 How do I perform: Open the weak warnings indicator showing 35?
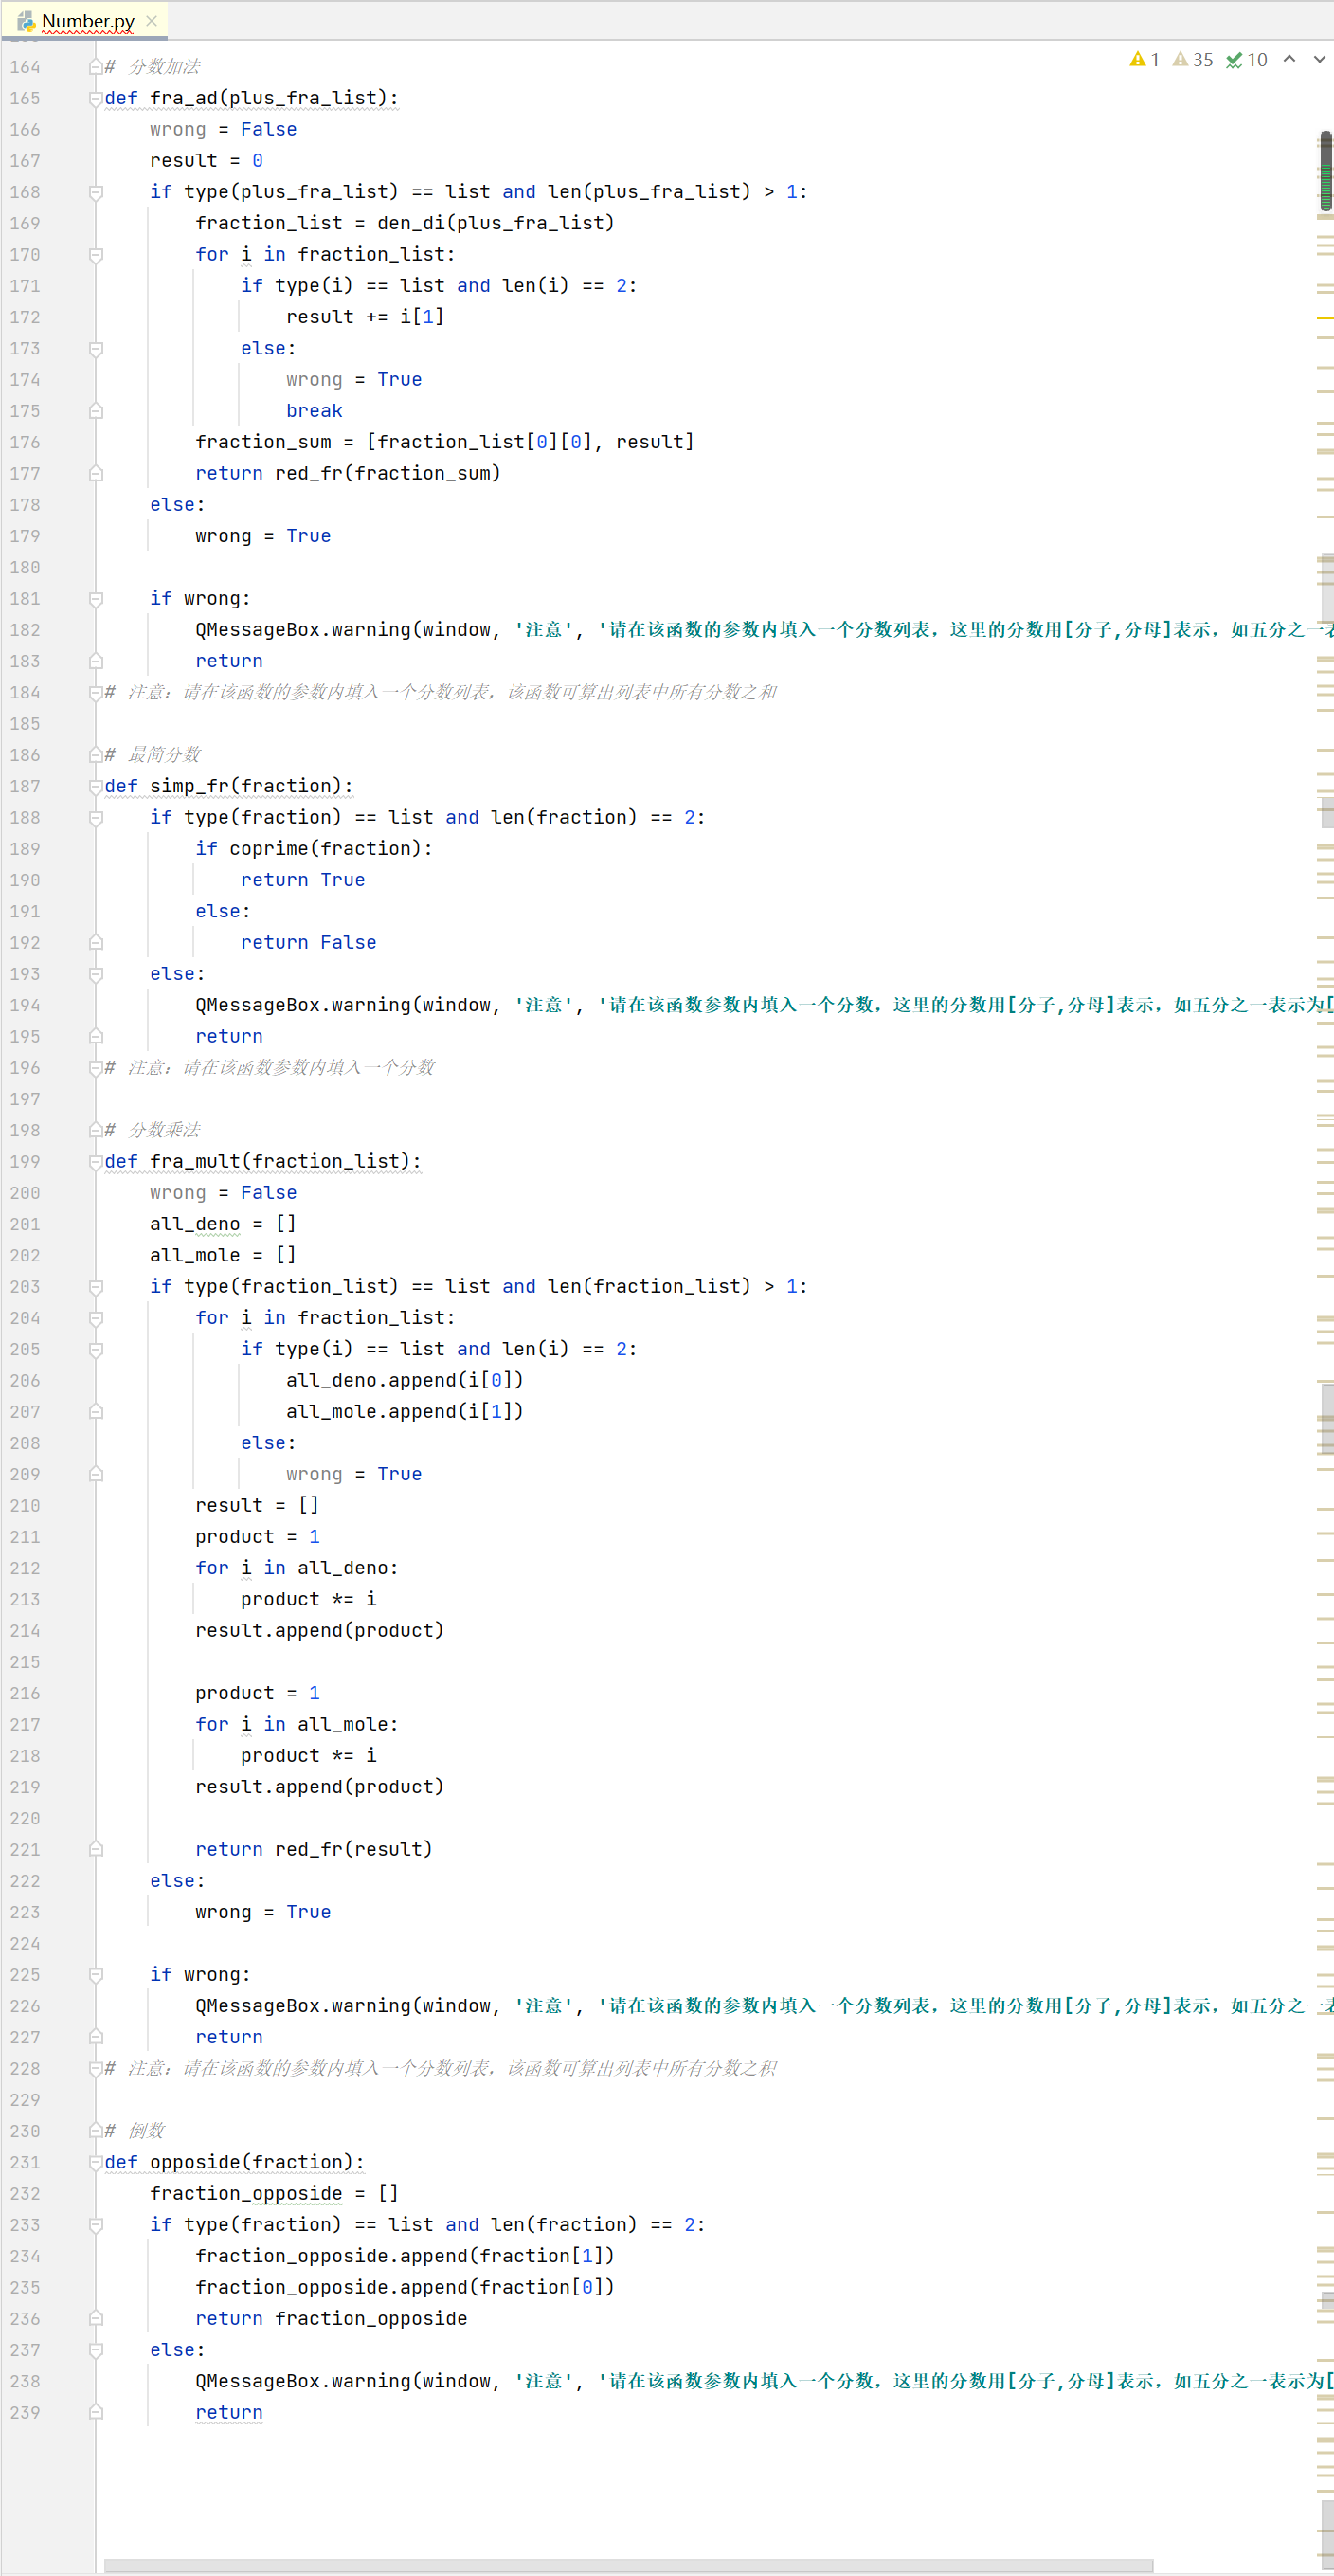coord(1192,60)
